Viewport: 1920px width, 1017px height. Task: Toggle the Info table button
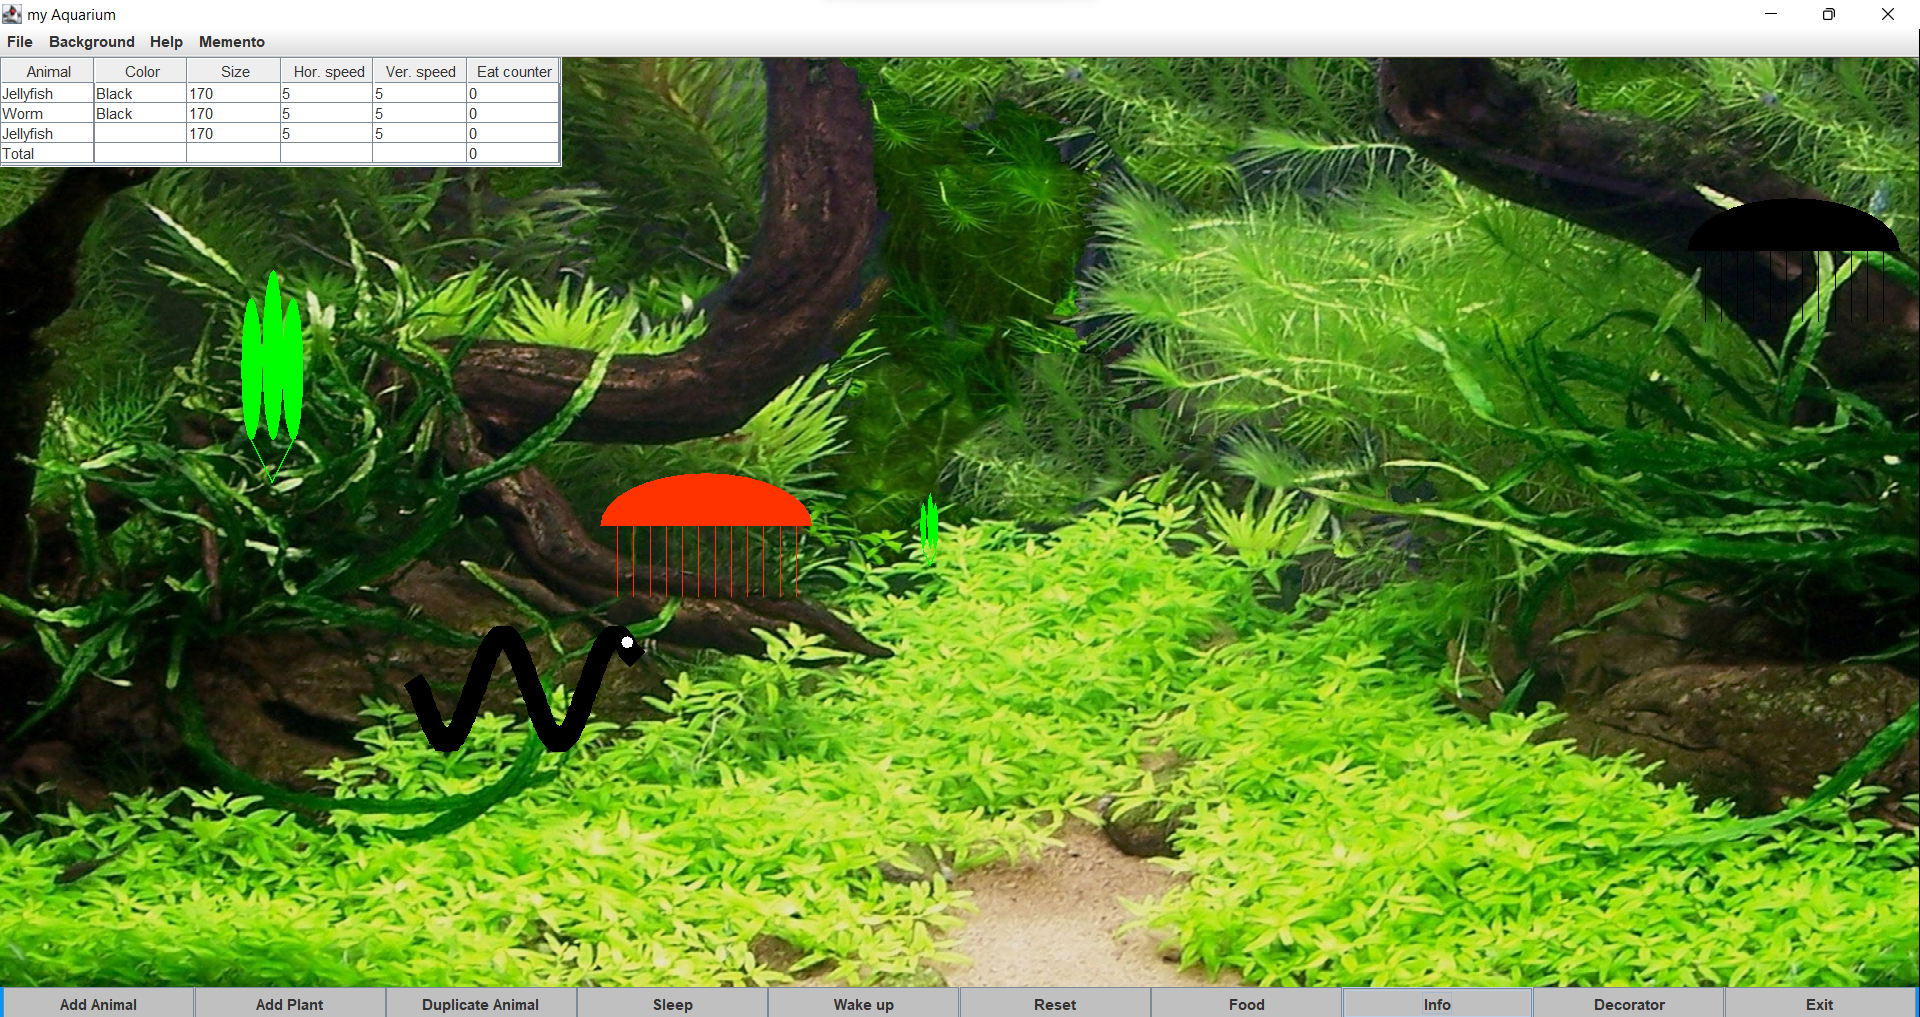[x=1437, y=1004]
